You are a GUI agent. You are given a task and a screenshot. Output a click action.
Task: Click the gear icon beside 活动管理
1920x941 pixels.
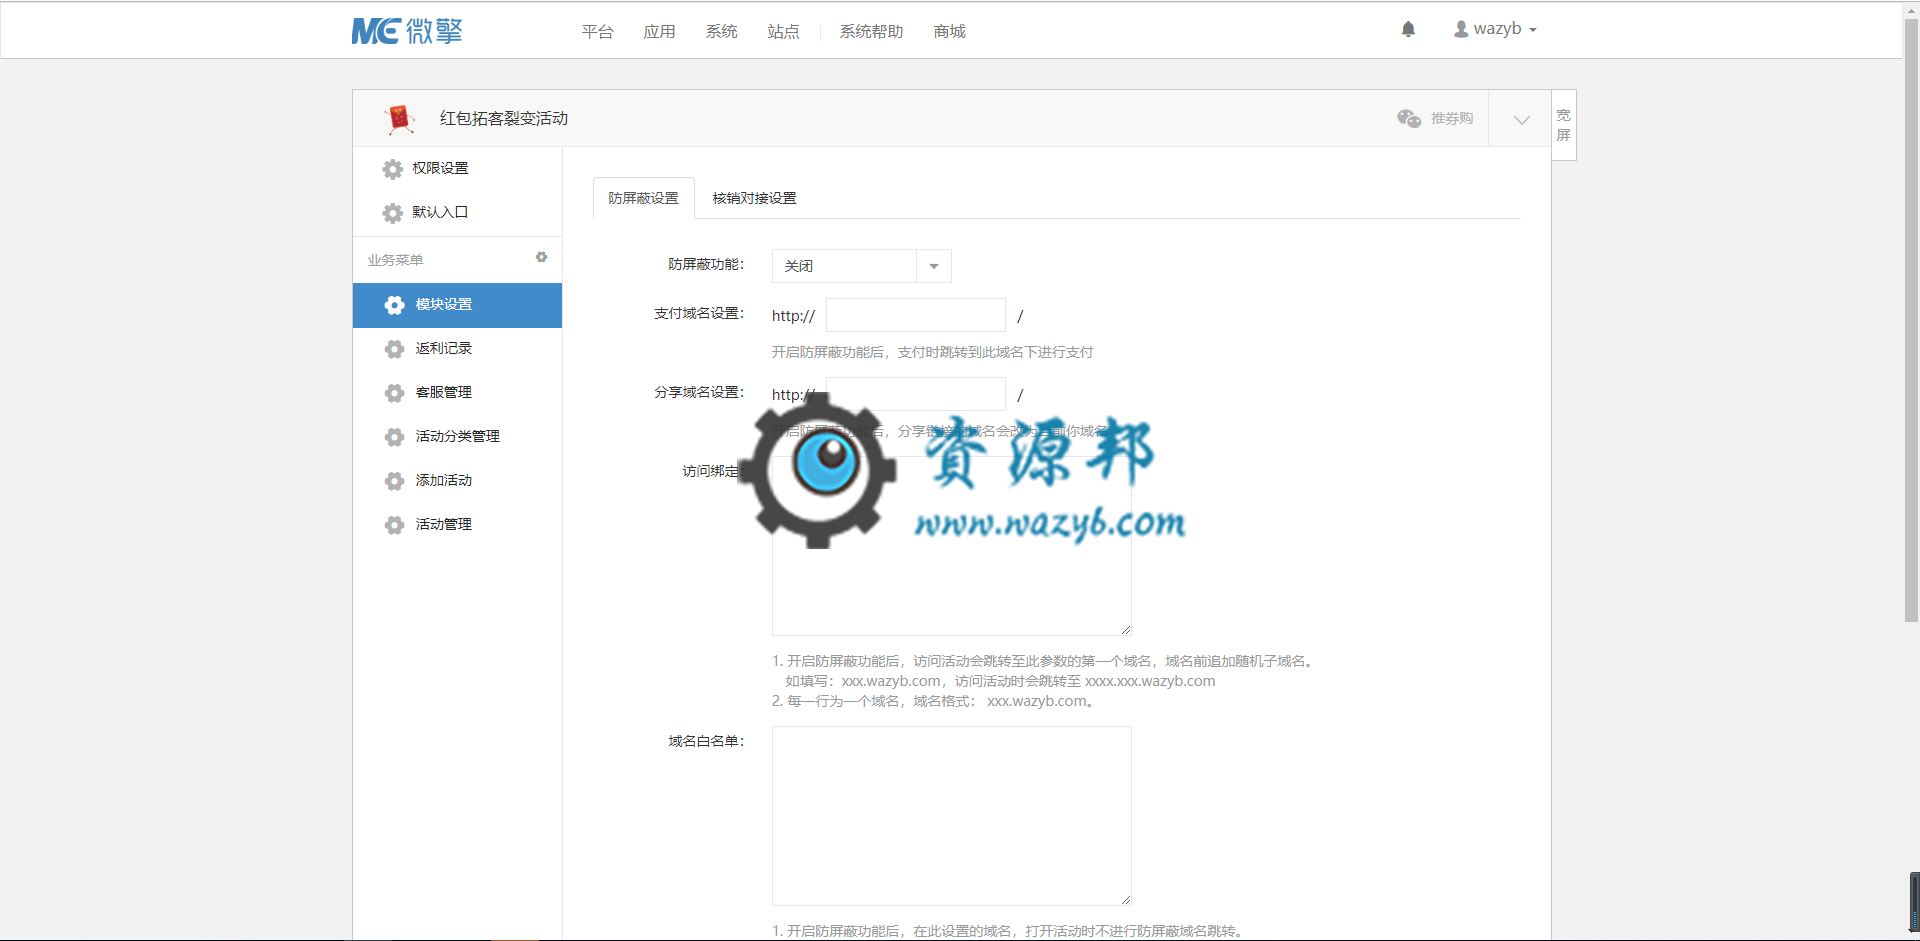click(x=395, y=525)
